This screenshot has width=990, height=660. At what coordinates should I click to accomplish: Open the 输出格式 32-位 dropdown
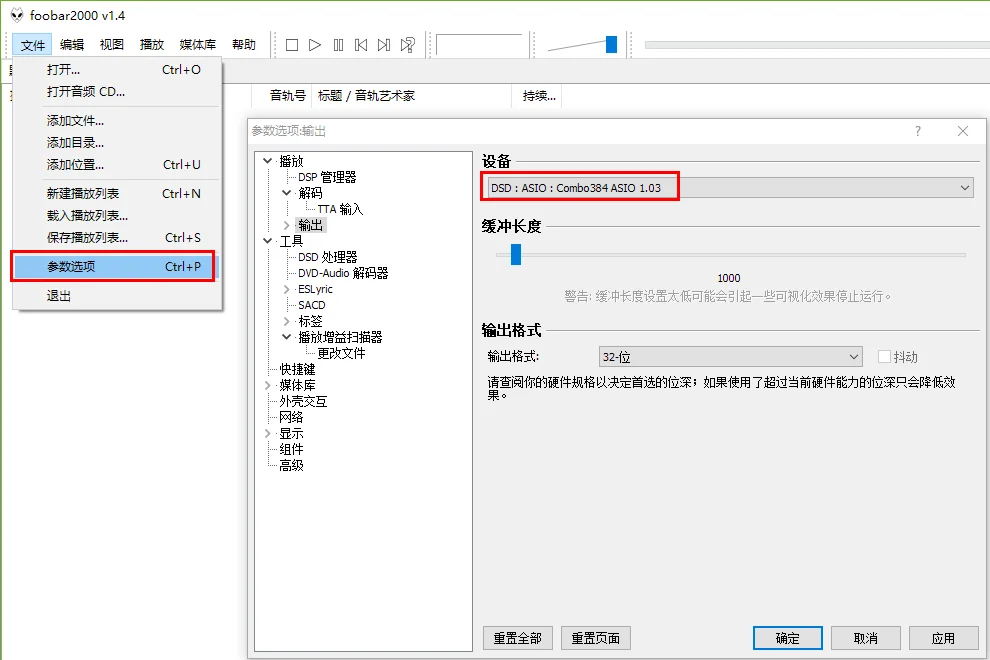coord(730,357)
